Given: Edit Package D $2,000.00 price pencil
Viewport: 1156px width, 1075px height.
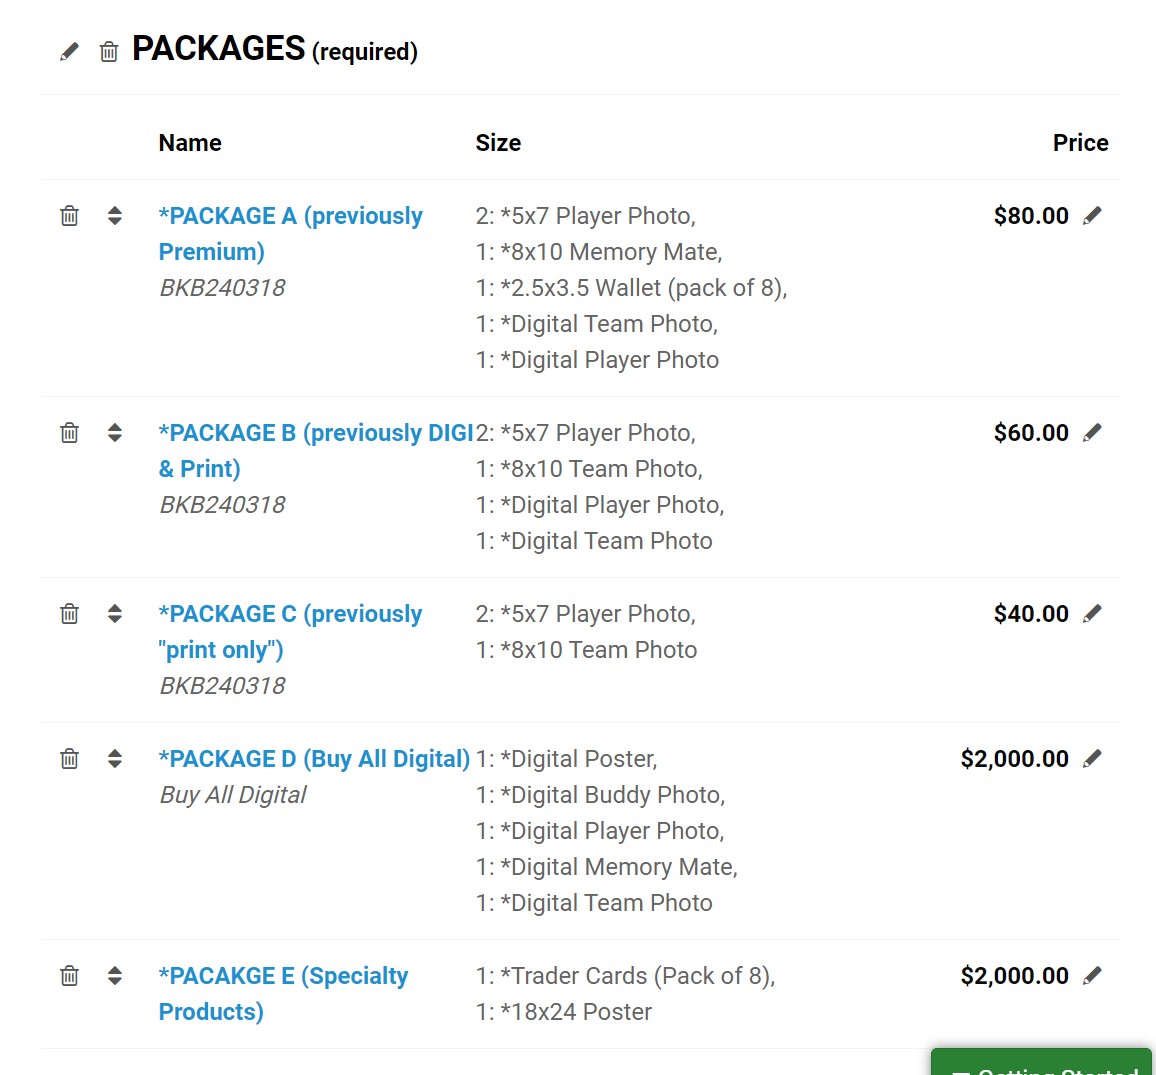Looking at the screenshot, I should pyautogui.click(x=1092, y=758).
